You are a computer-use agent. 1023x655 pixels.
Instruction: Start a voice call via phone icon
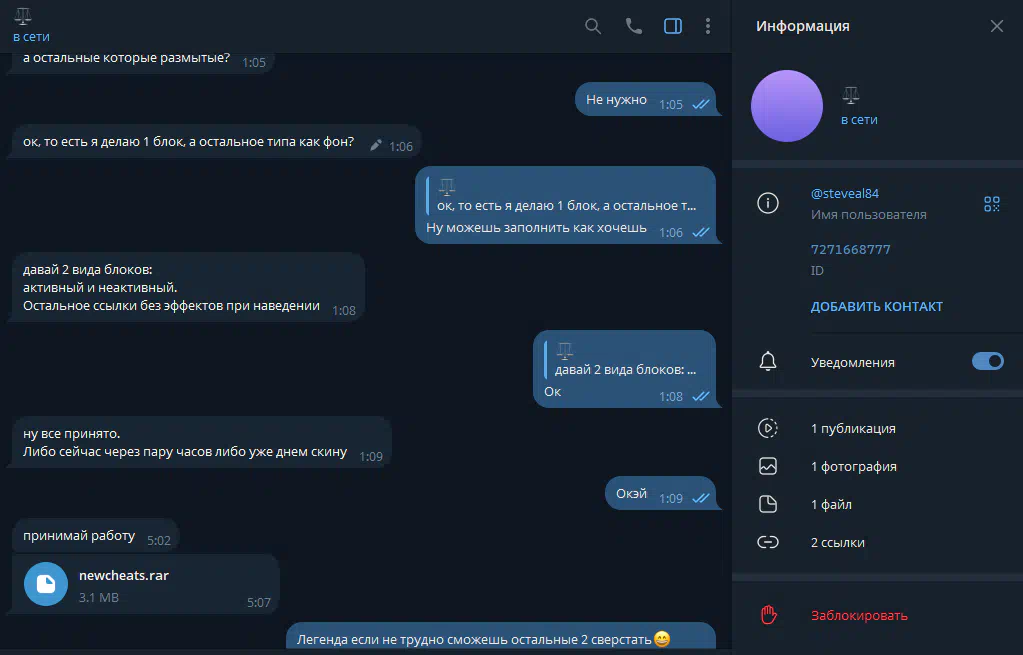click(634, 26)
